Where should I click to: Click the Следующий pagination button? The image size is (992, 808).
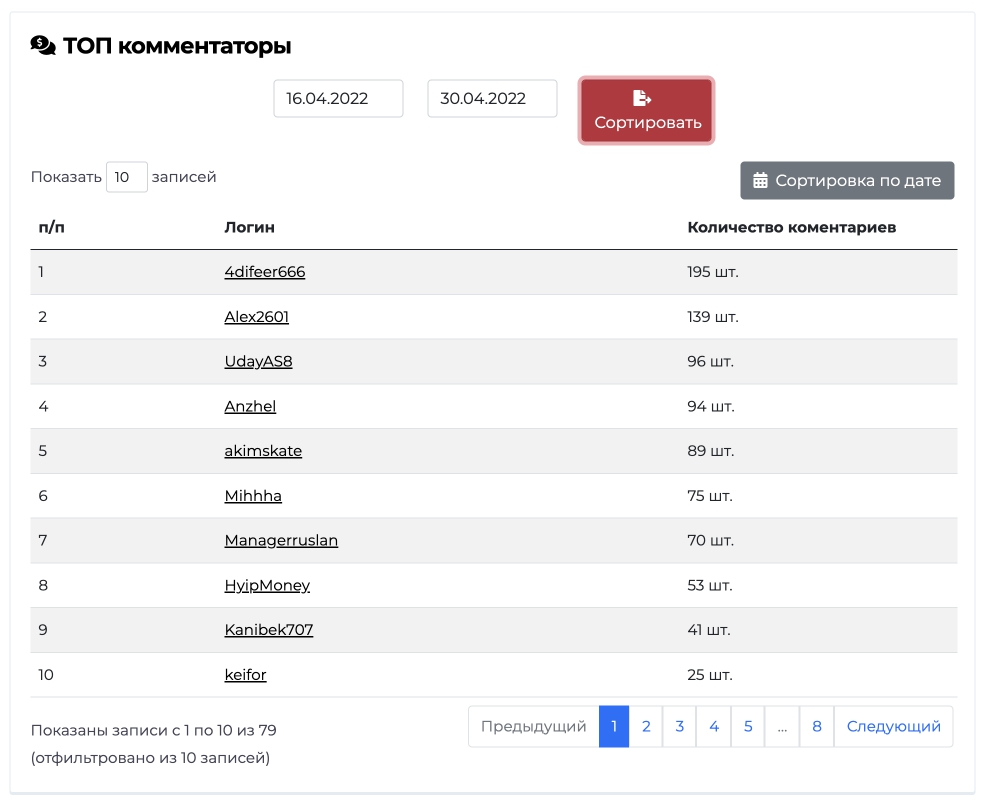pos(893,726)
